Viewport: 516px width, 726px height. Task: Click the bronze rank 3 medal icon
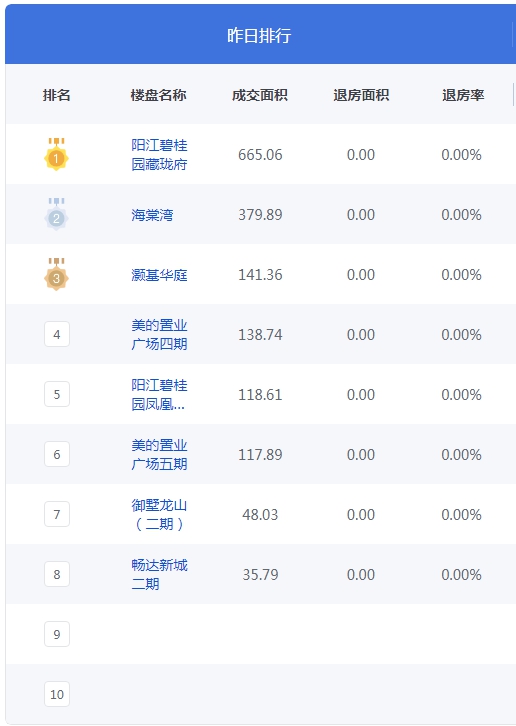click(57, 274)
